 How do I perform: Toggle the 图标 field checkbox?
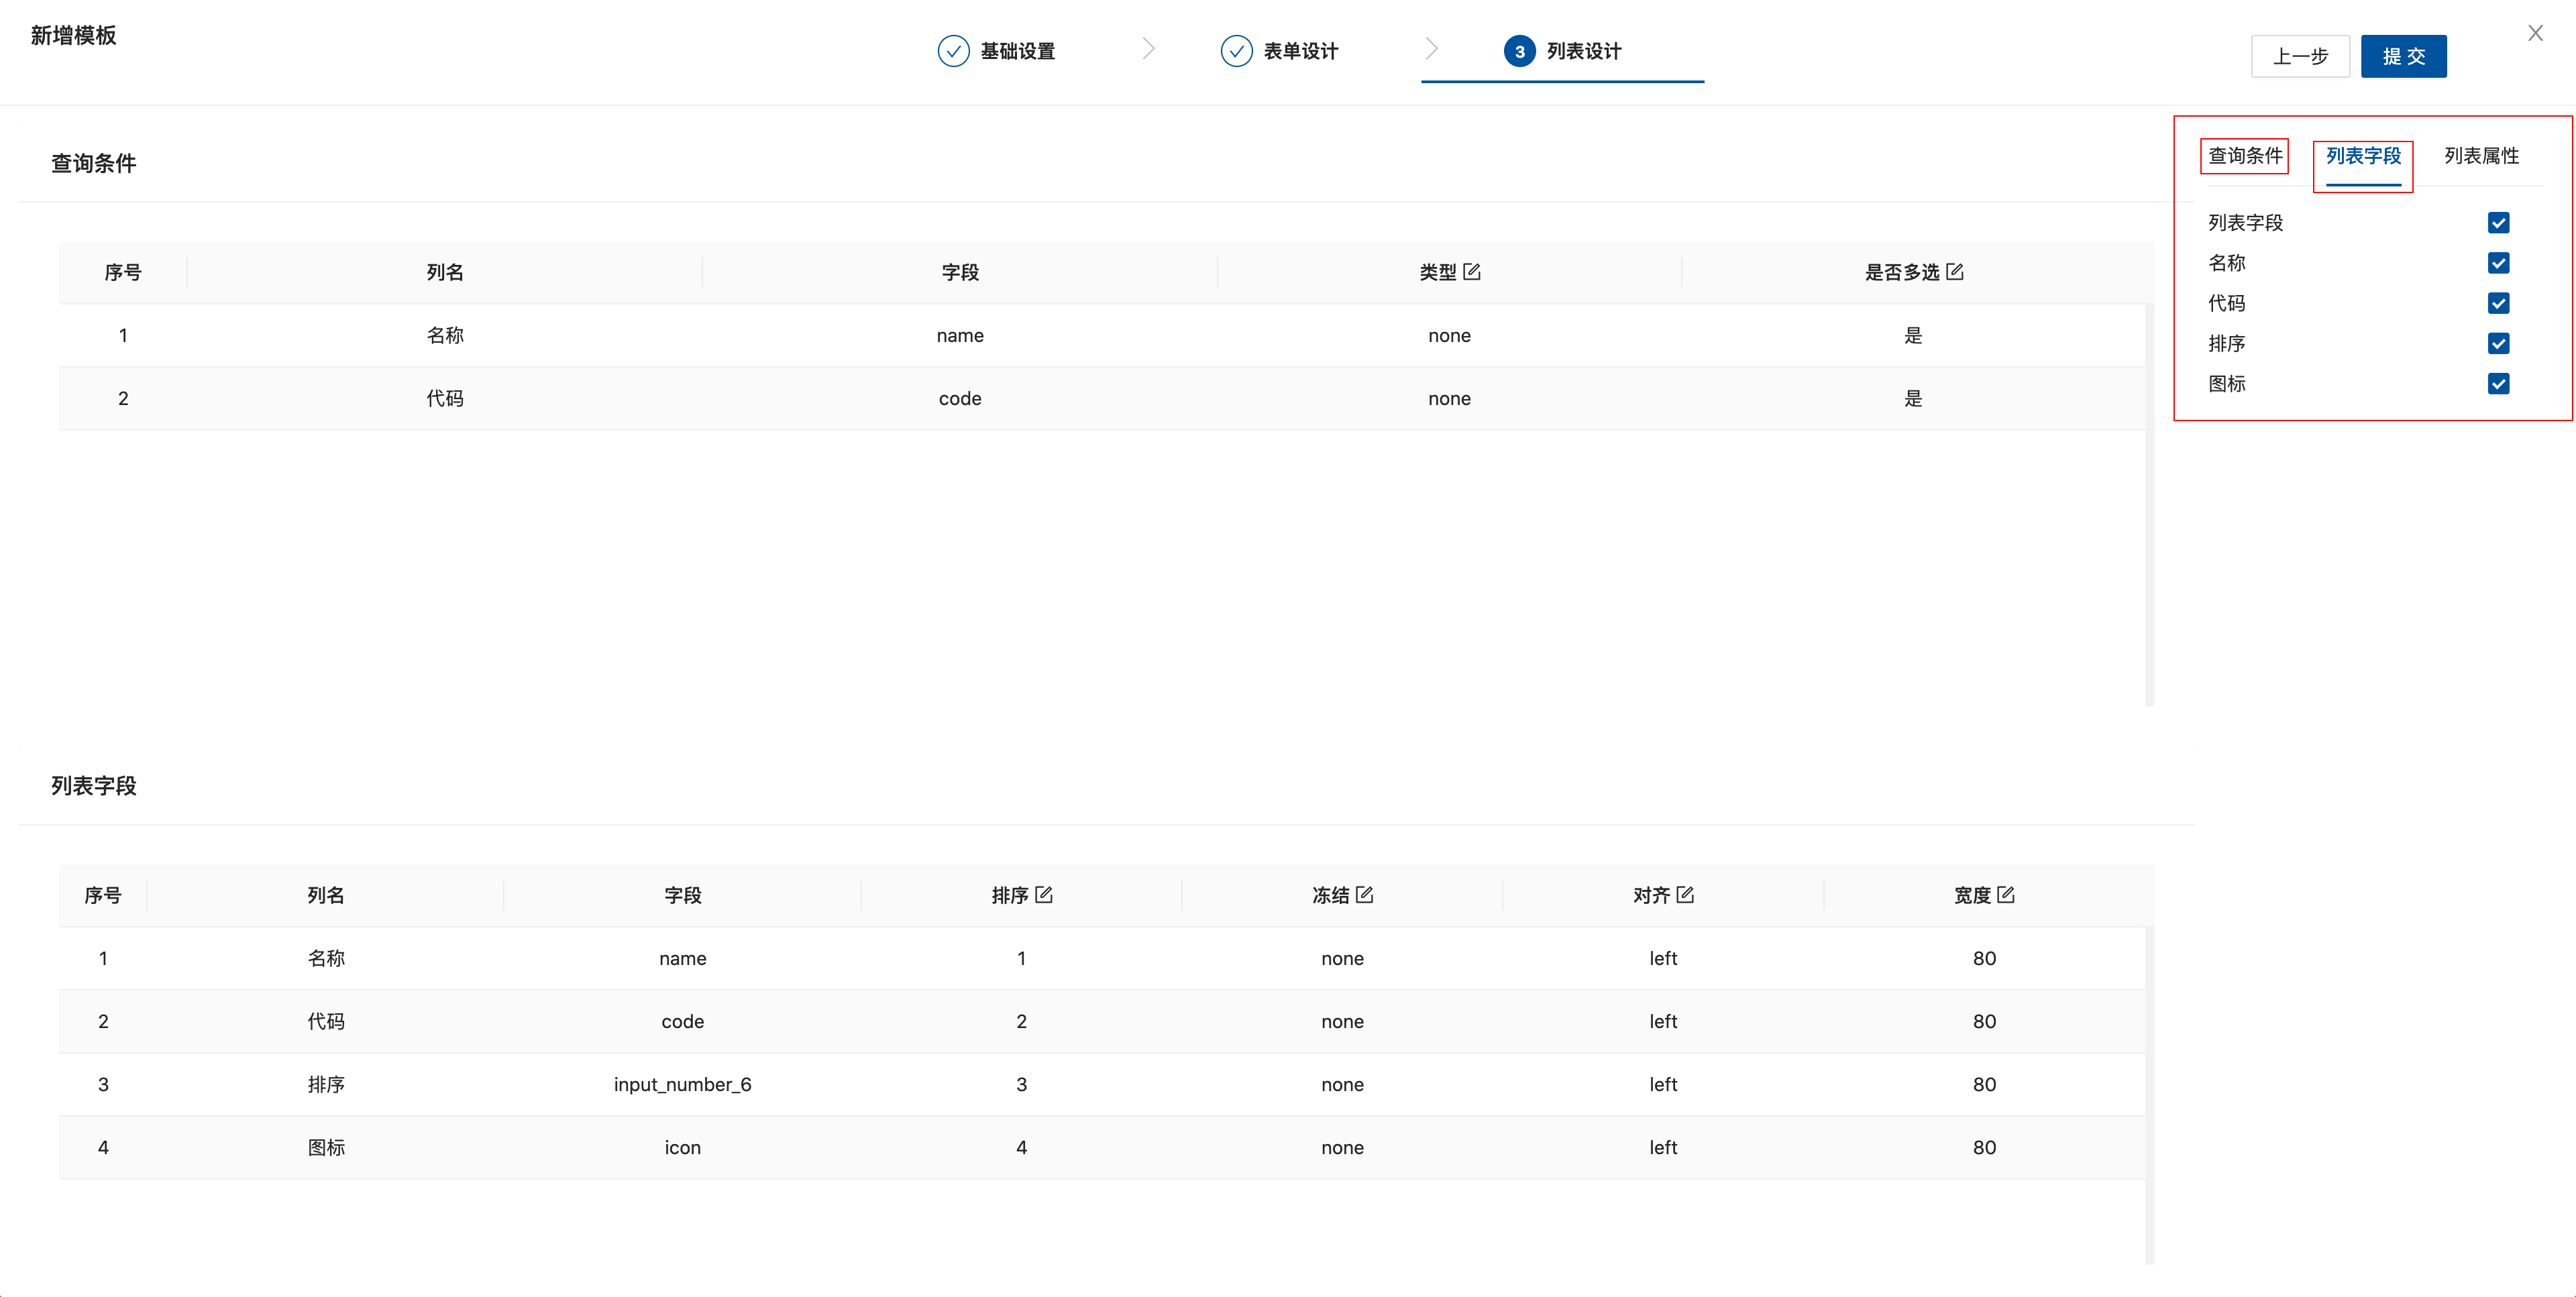(2498, 384)
